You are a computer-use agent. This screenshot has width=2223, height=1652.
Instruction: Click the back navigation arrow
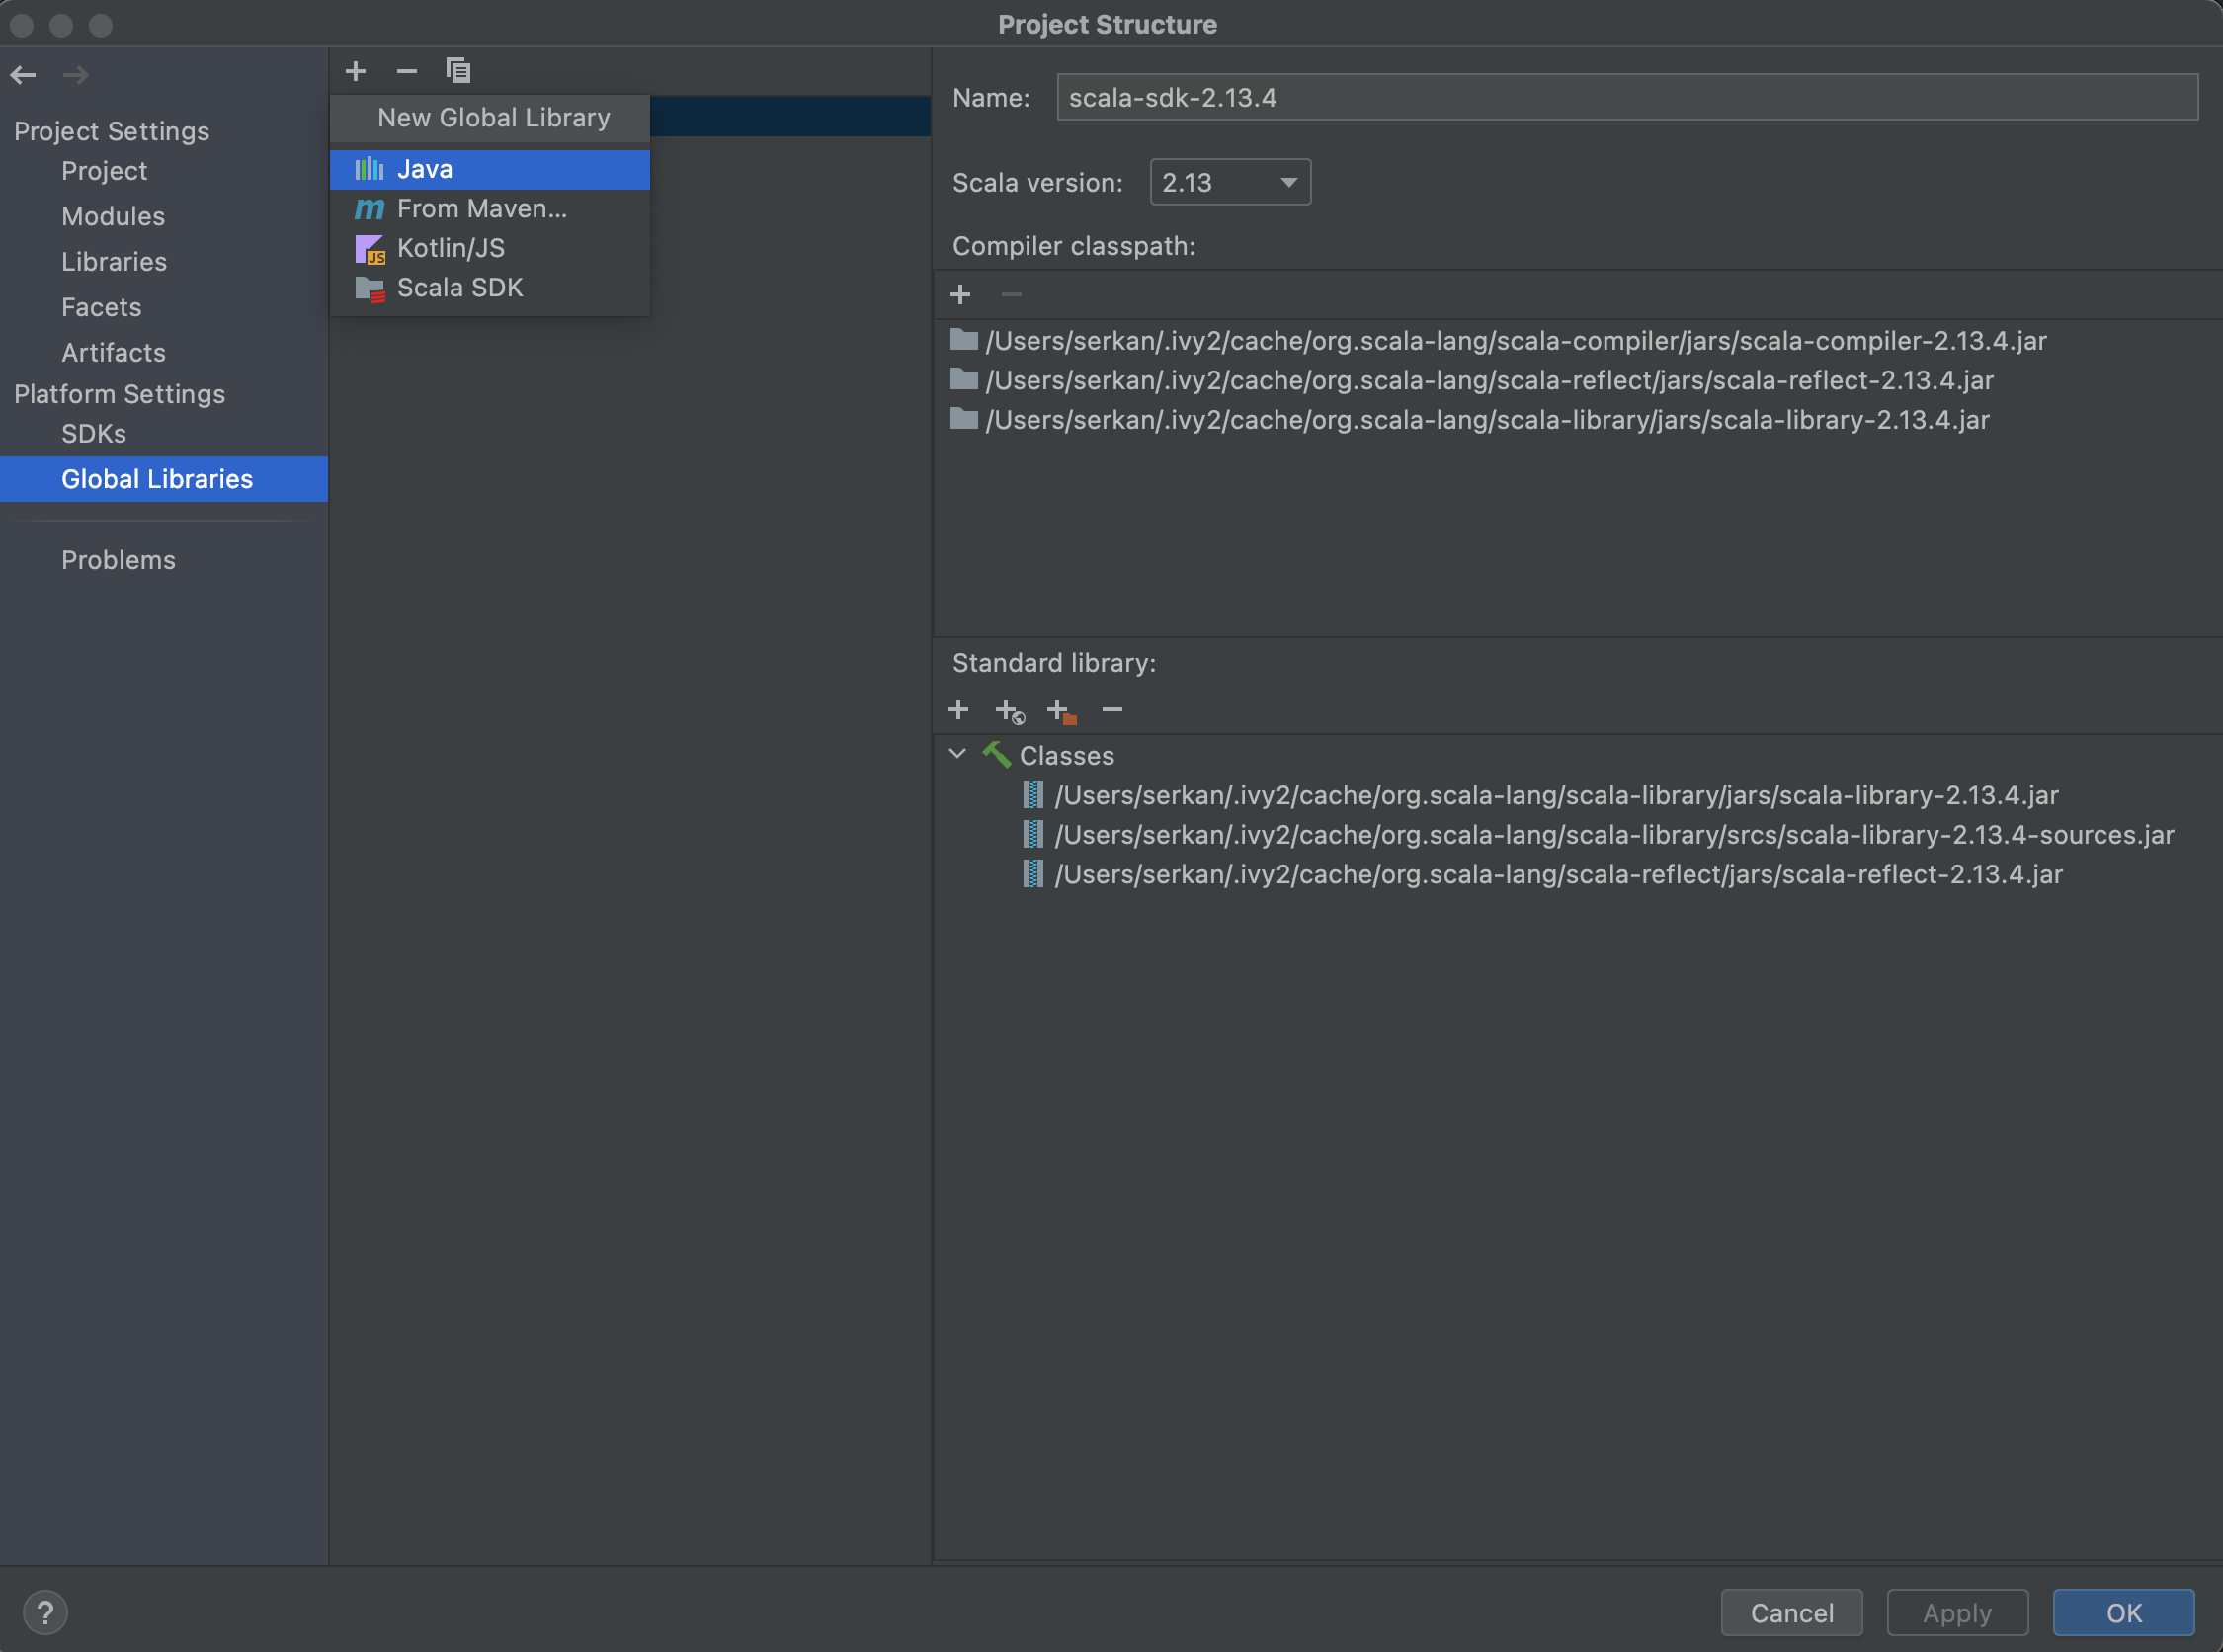23,75
